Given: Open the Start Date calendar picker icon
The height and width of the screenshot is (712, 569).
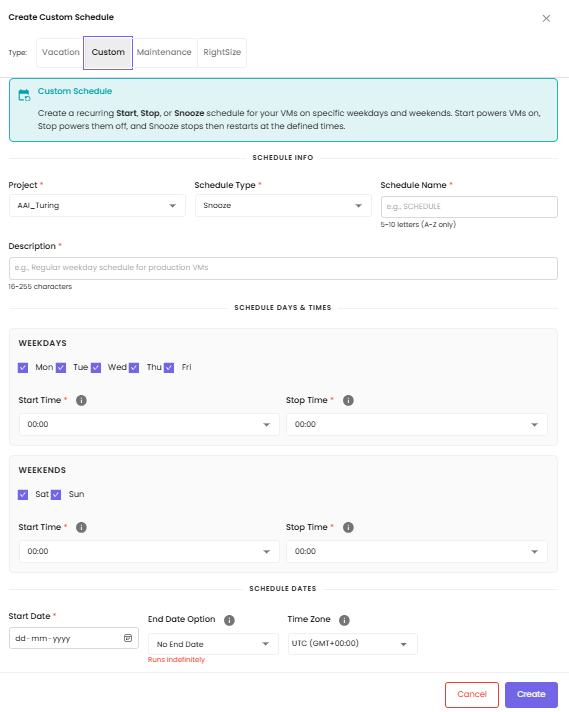Looking at the screenshot, I should tap(128, 638).
